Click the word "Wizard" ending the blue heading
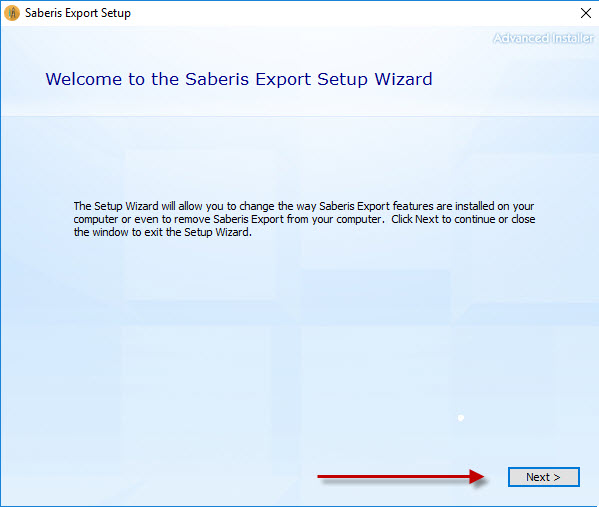The width and height of the screenshot is (599, 507). click(x=403, y=79)
